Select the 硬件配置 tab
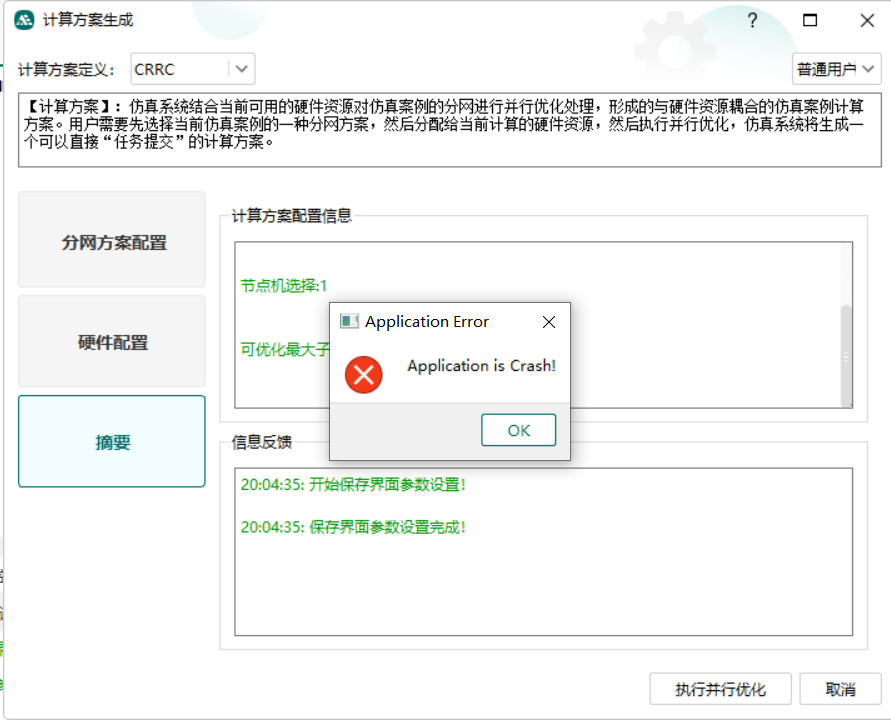The height and width of the screenshot is (724, 891). click(113, 343)
